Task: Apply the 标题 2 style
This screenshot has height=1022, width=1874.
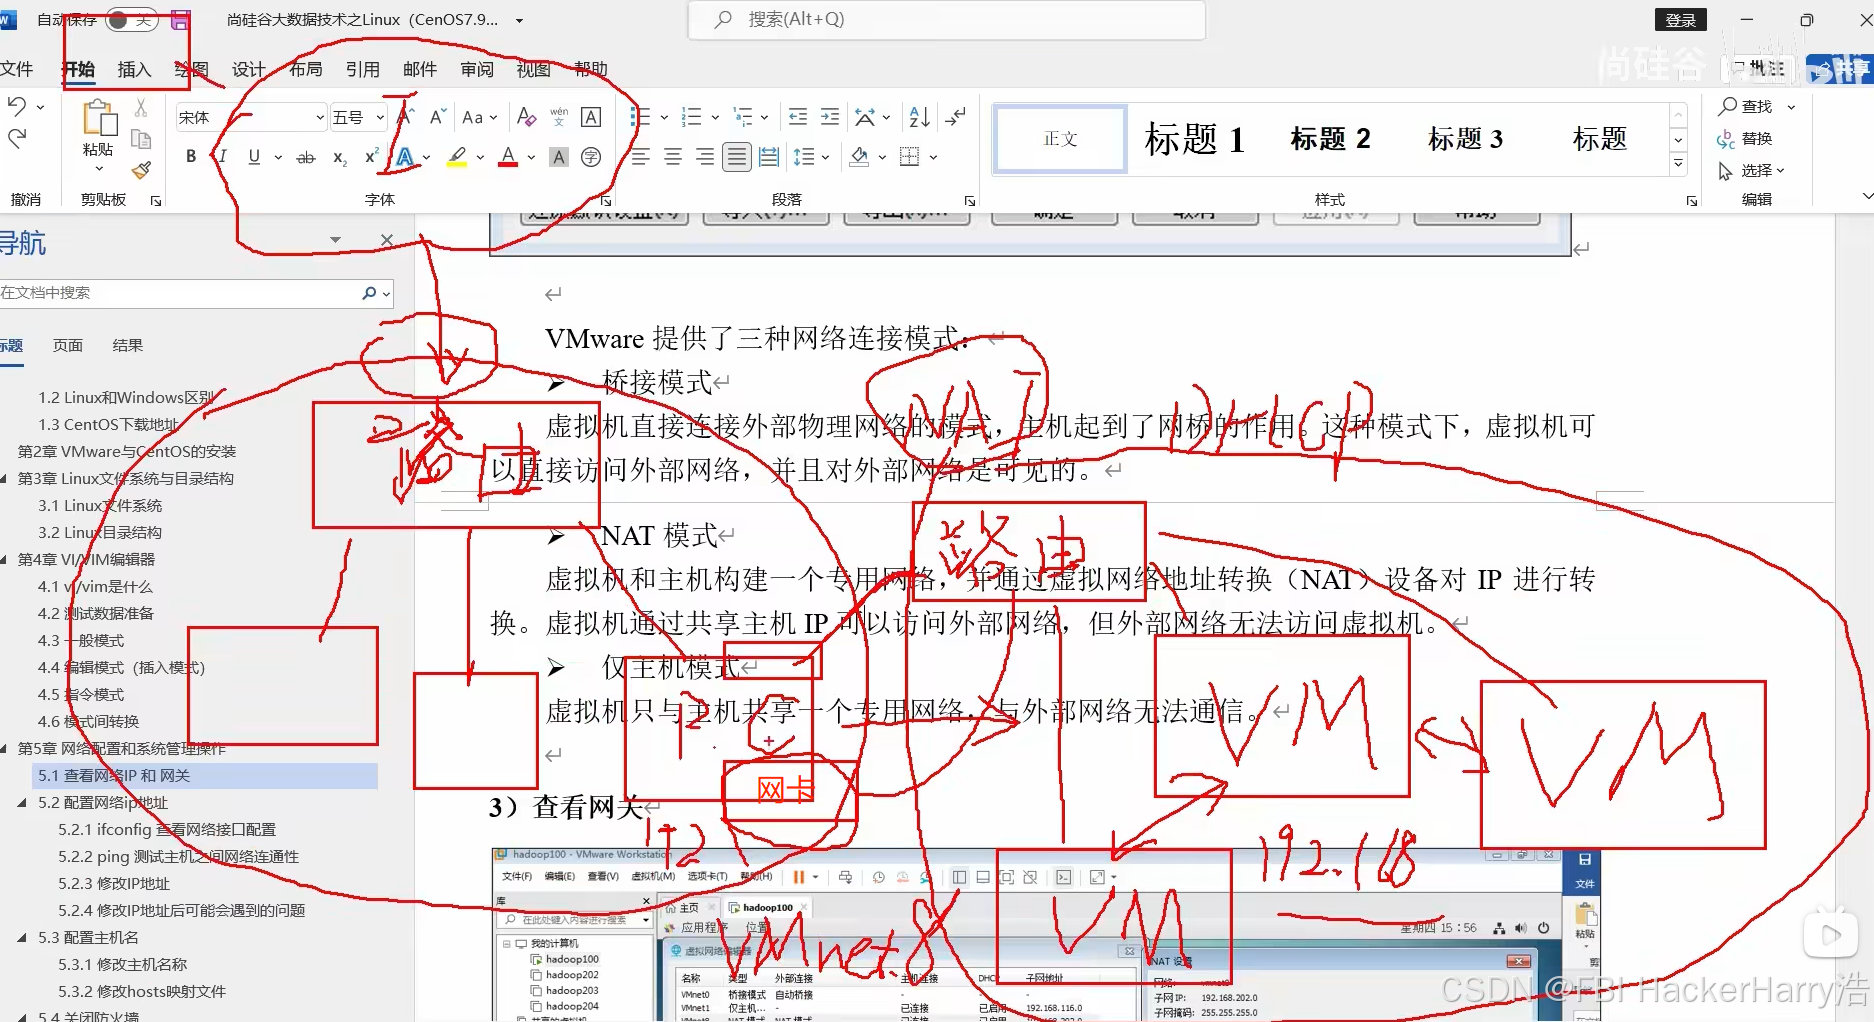Action: 1330,139
